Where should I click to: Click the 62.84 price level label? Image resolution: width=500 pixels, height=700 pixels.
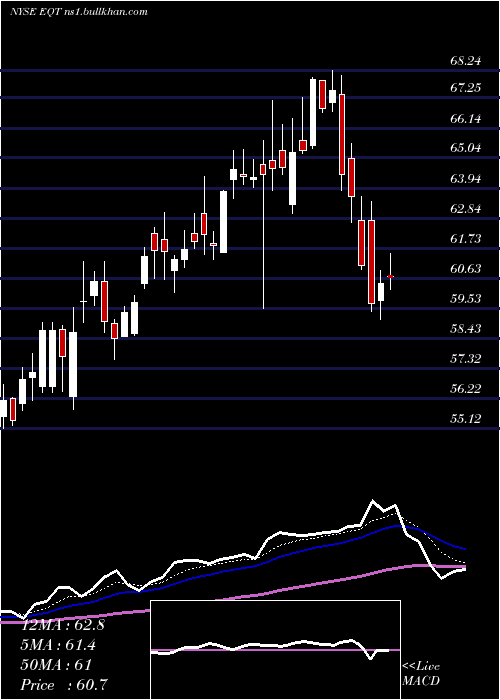click(466, 208)
